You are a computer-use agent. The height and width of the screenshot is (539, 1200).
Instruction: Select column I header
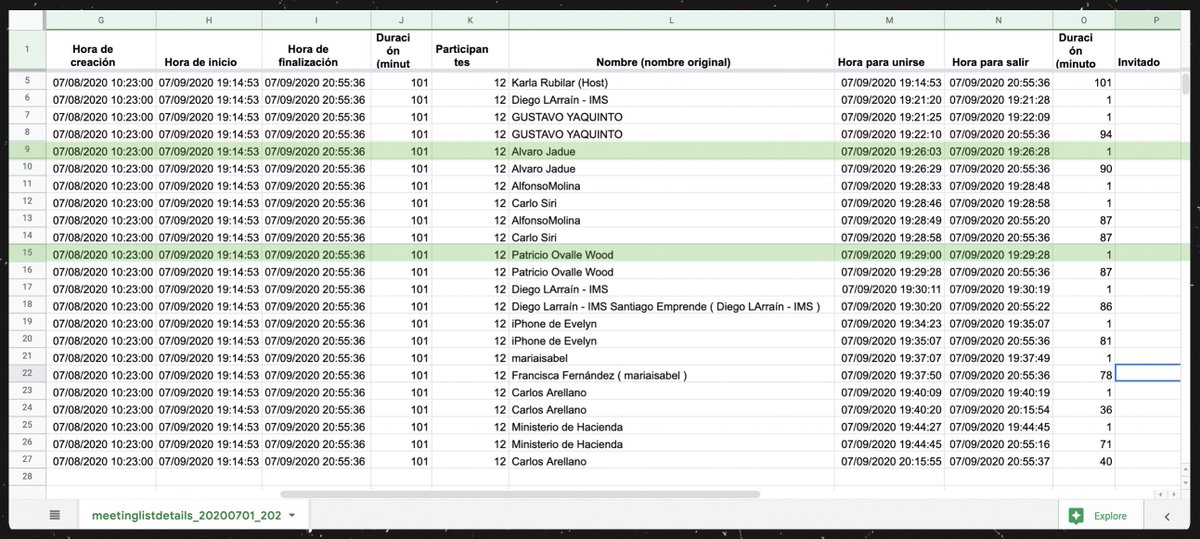[315, 19]
